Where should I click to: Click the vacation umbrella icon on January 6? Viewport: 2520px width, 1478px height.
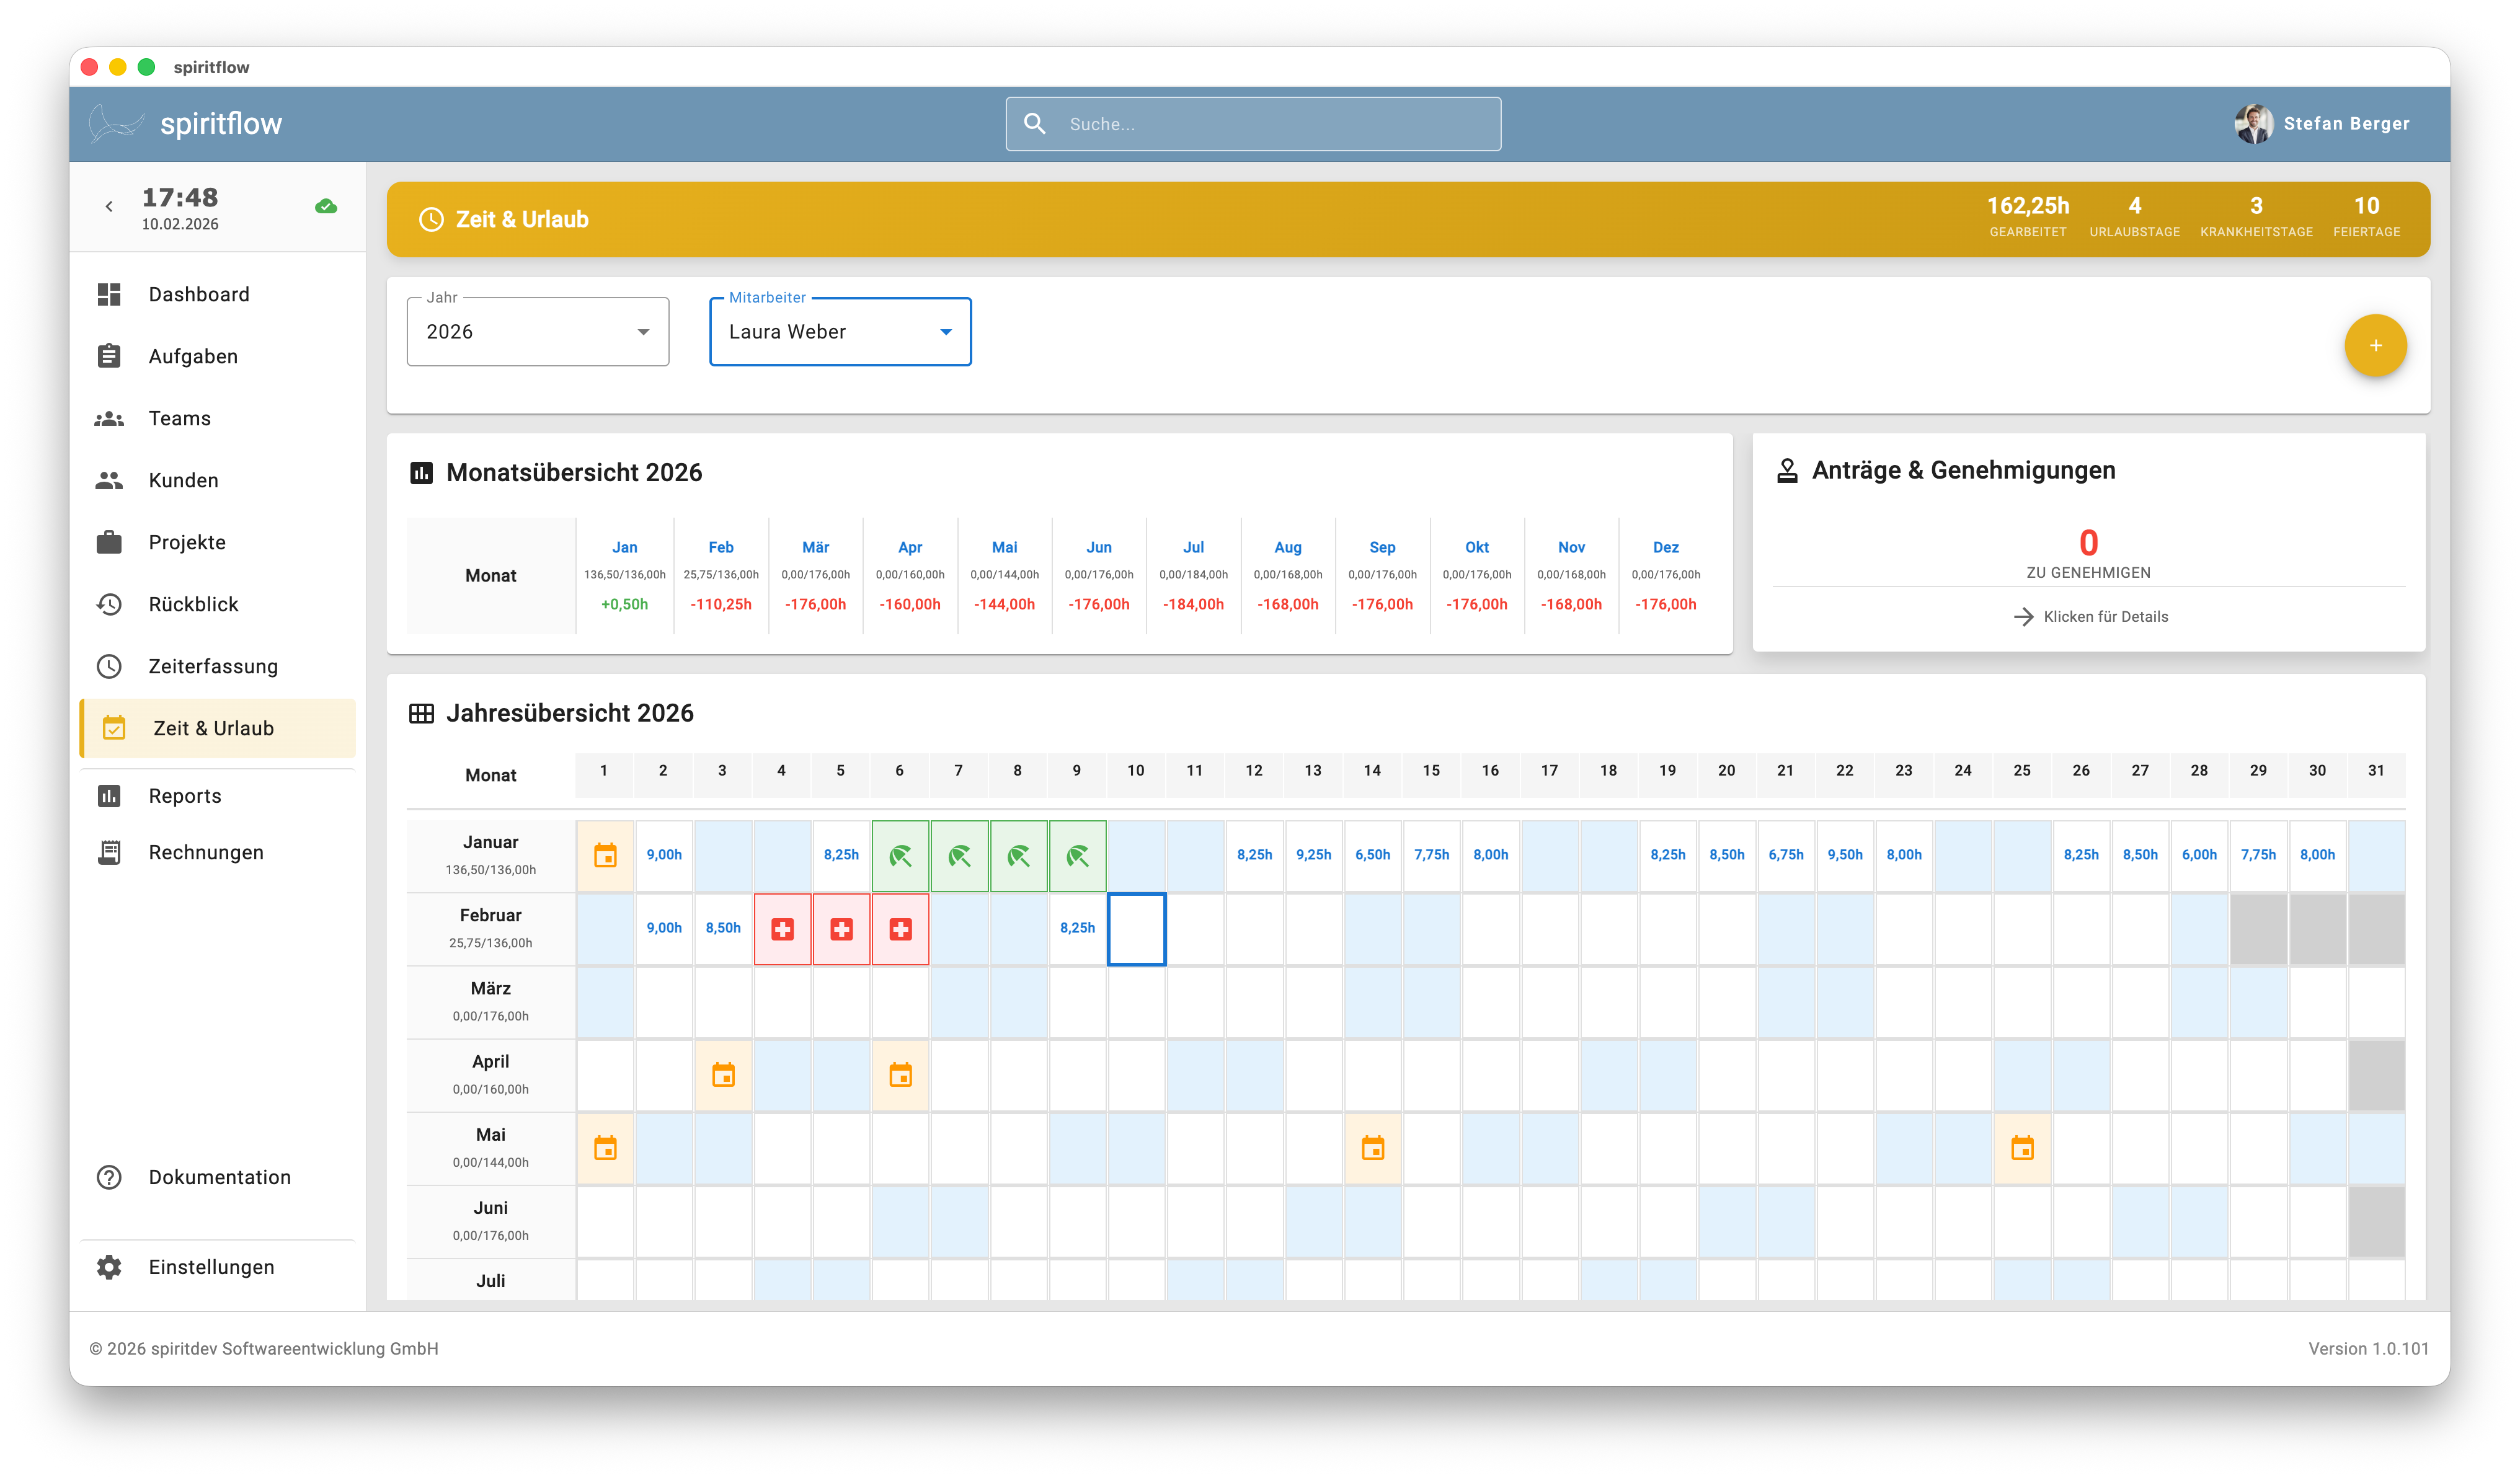click(900, 856)
